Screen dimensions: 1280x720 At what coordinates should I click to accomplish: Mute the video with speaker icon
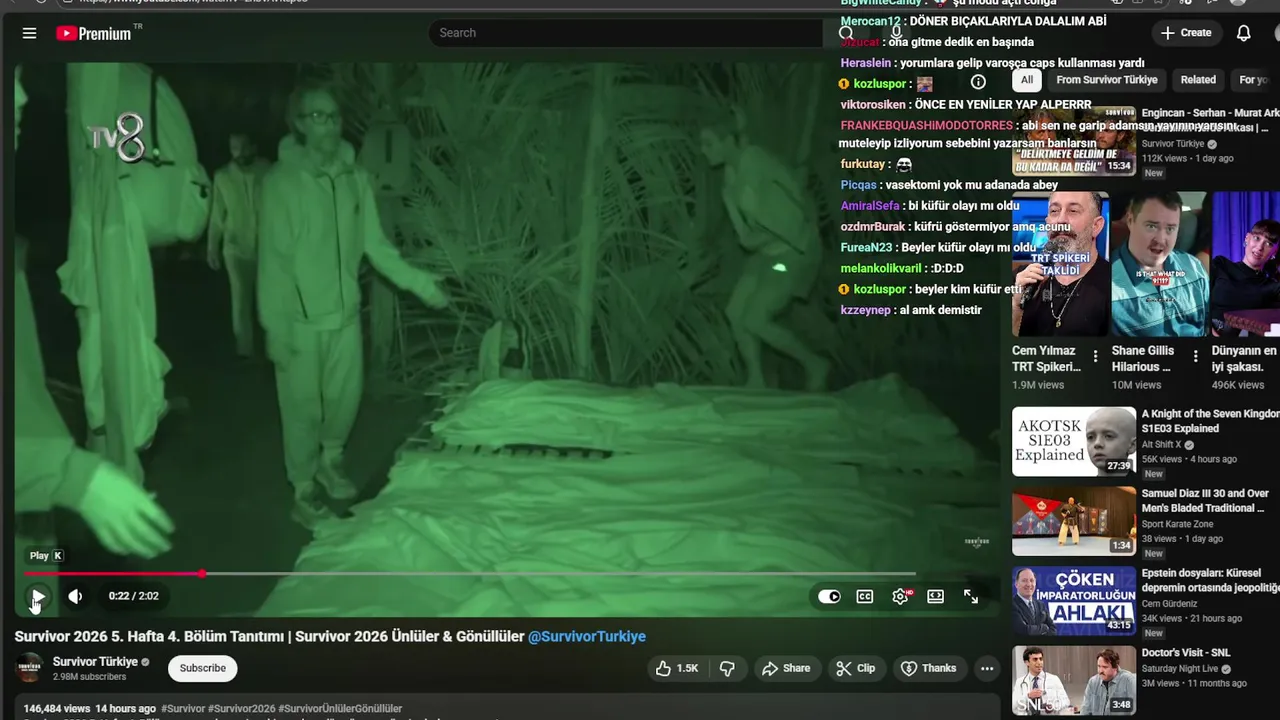tap(75, 596)
